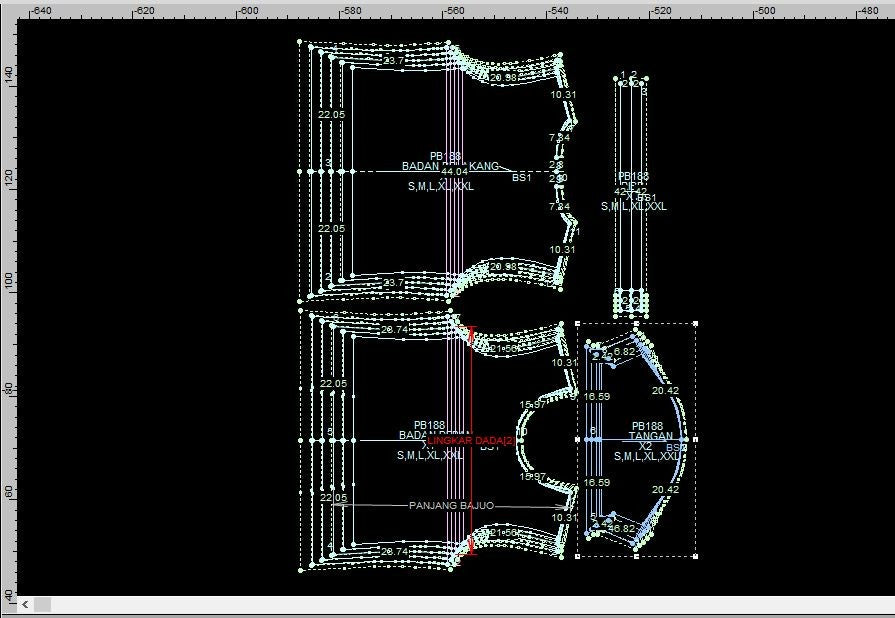Click the bottom-right selection handle of sleeve box
Image resolution: width=895 pixels, height=618 pixels.
(695, 556)
